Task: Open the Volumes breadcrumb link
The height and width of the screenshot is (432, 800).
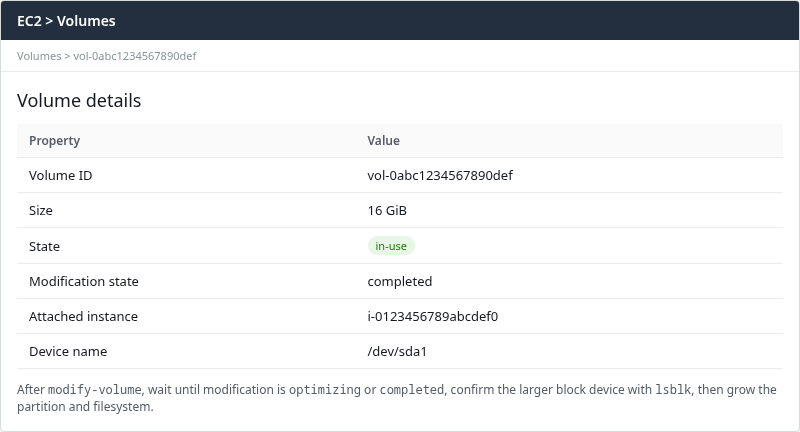Action: 39,56
